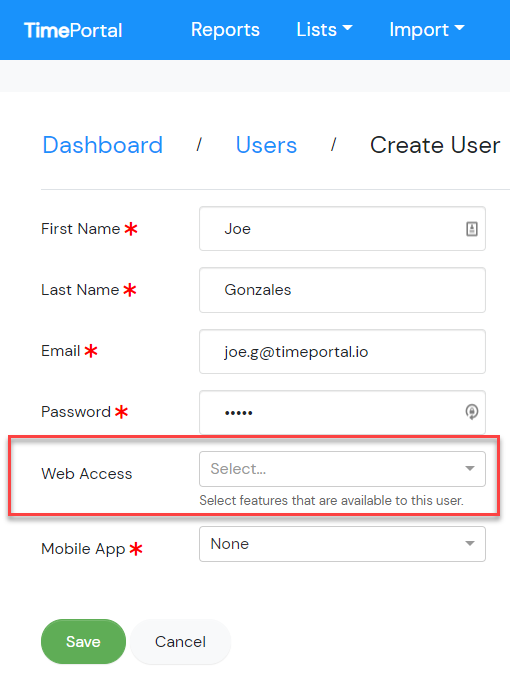Open the Web Access Select... combo box

tap(342, 469)
